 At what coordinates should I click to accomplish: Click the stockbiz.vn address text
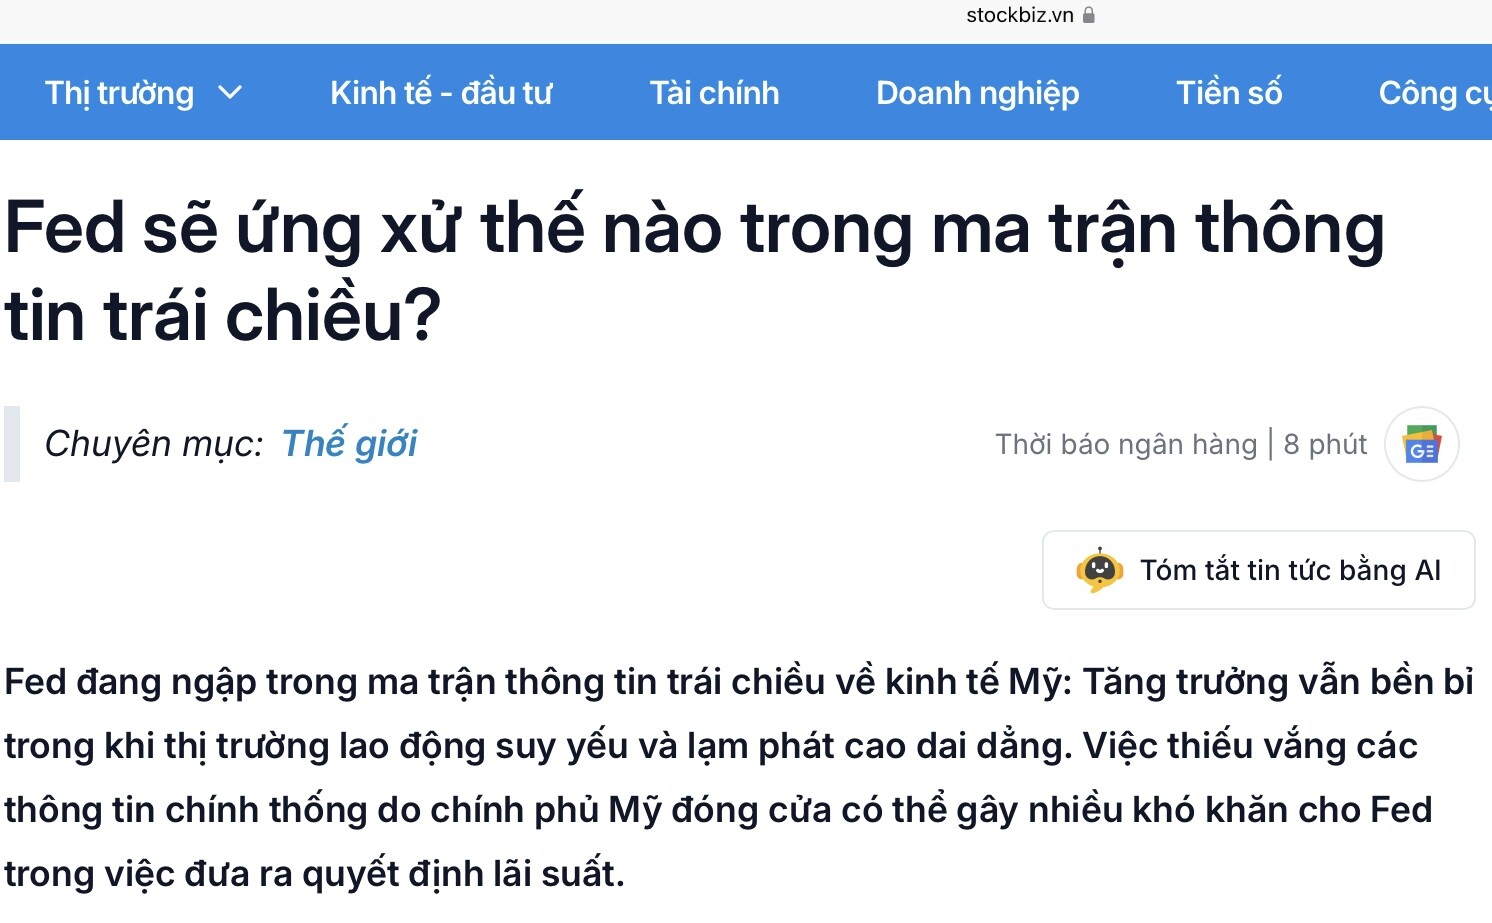click(1019, 15)
